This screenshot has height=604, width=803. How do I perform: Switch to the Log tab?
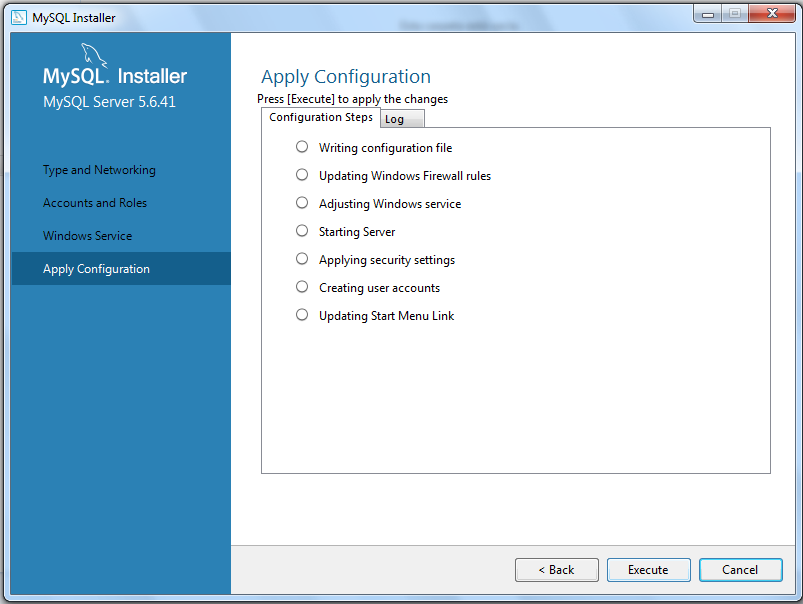(x=402, y=119)
